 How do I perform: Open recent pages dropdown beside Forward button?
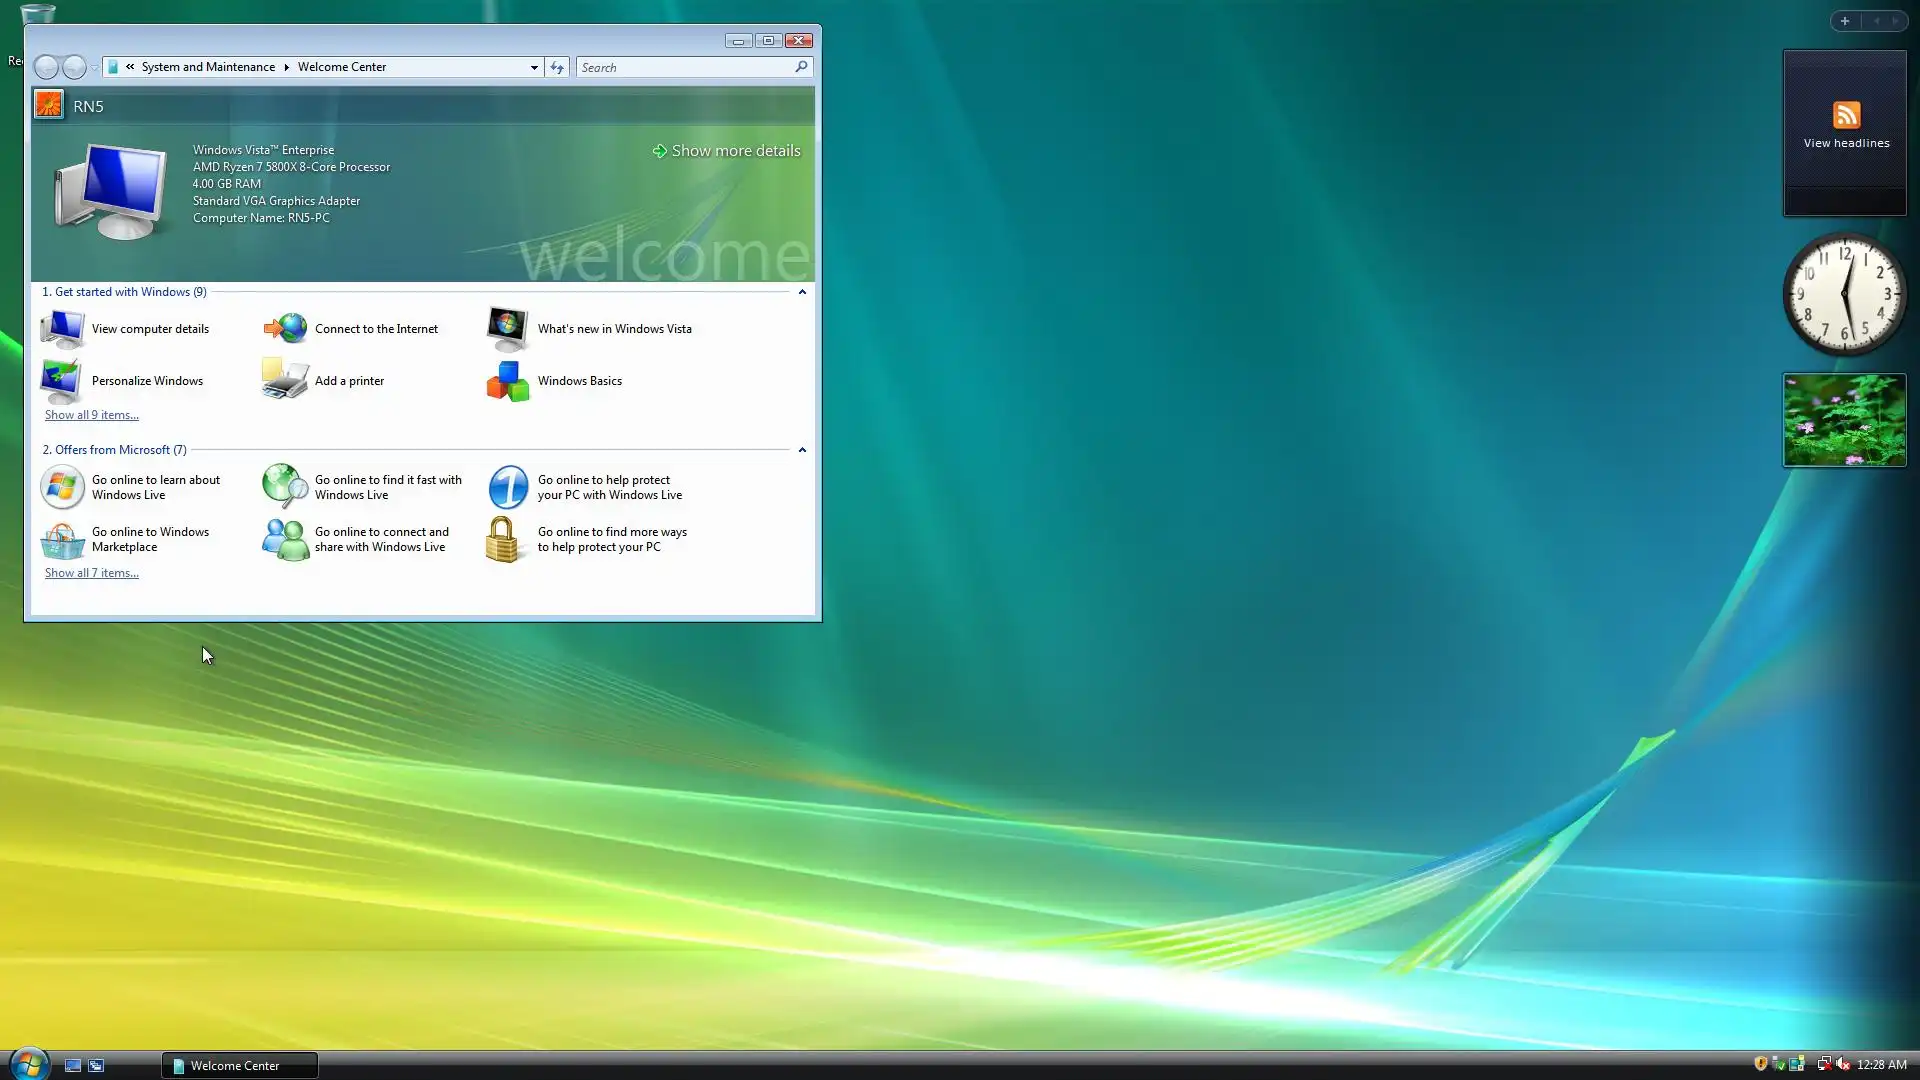pyautogui.click(x=95, y=68)
